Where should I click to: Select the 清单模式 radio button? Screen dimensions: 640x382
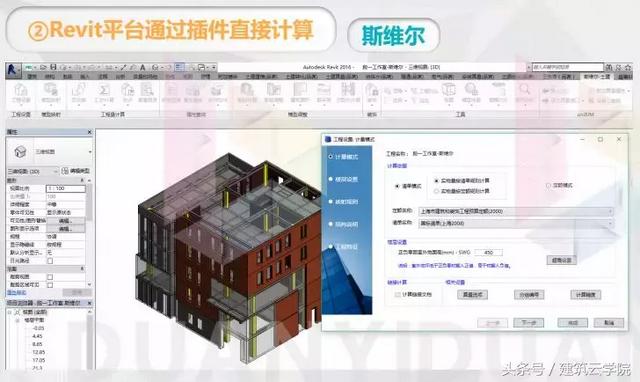click(397, 186)
